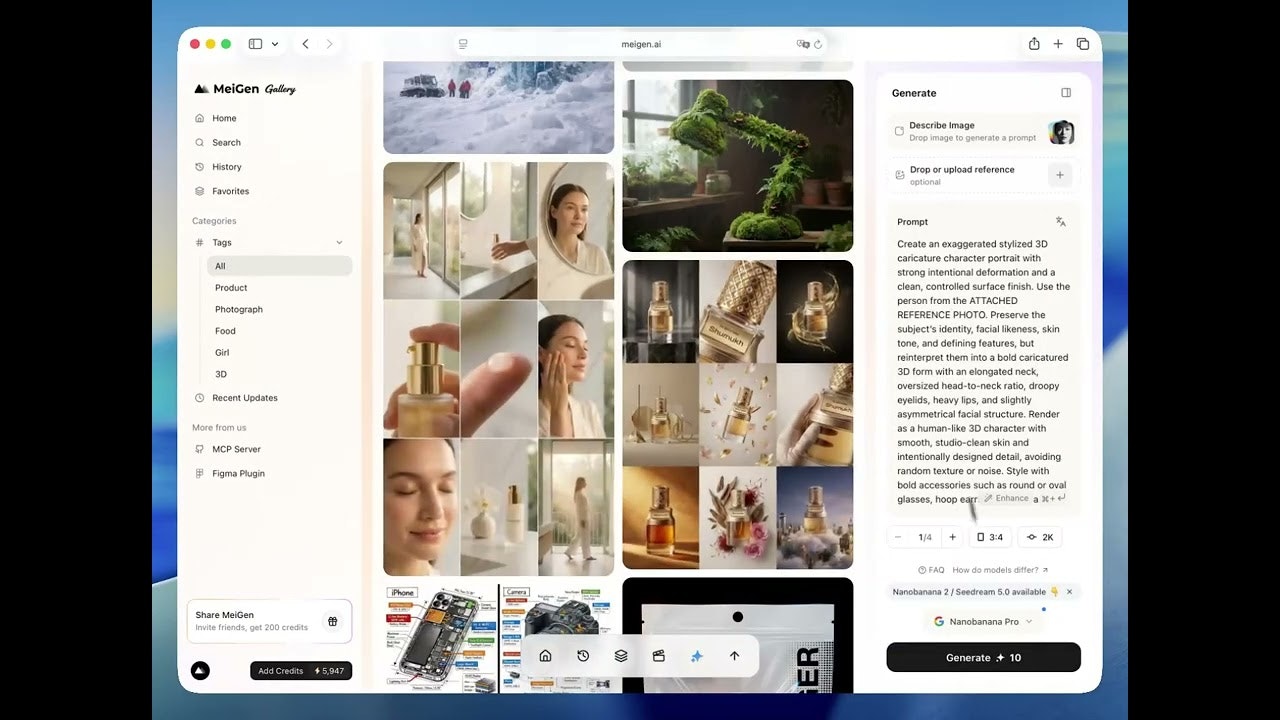
Task: Select the Photograph tag in sidebar
Action: coord(239,309)
